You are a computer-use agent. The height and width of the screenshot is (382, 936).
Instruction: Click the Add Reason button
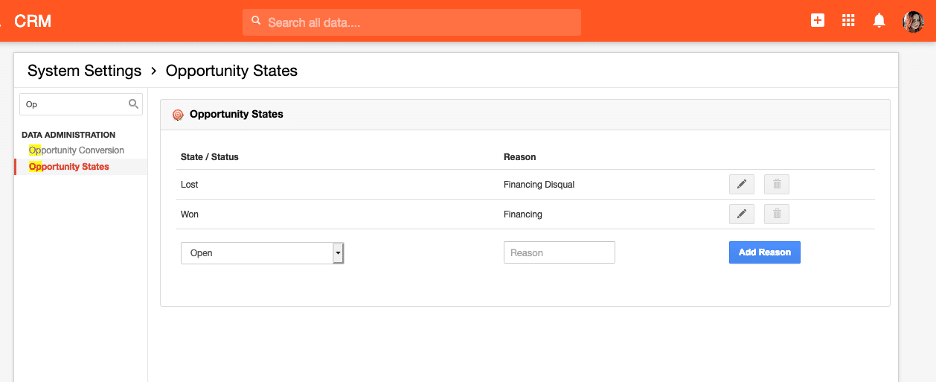765,252
